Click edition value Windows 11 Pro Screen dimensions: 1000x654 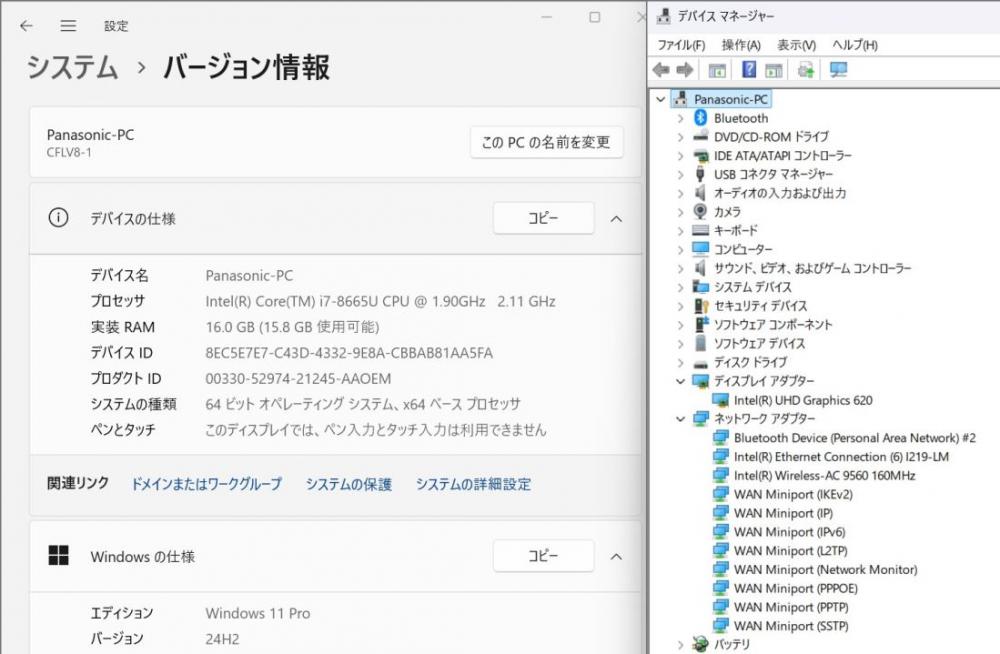tap(258, 613)
